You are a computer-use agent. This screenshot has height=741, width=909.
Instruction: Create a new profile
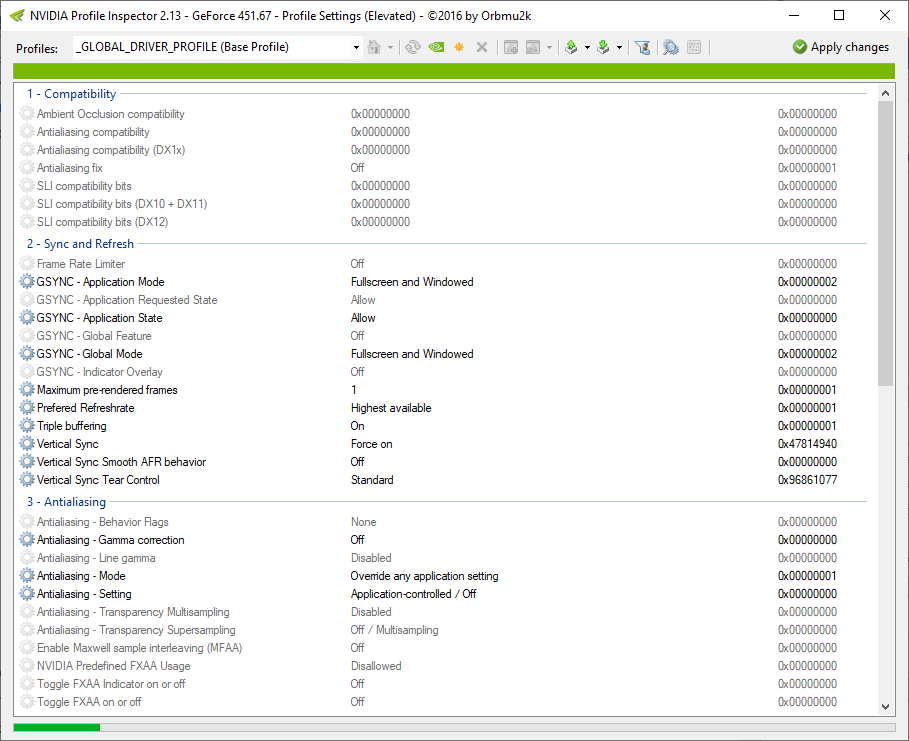(x=458, y=46)
